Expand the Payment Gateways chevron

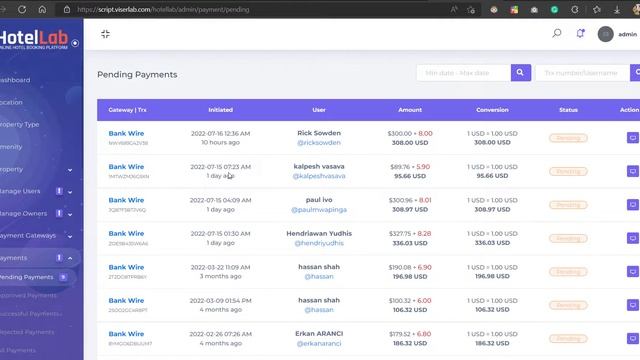70,236
